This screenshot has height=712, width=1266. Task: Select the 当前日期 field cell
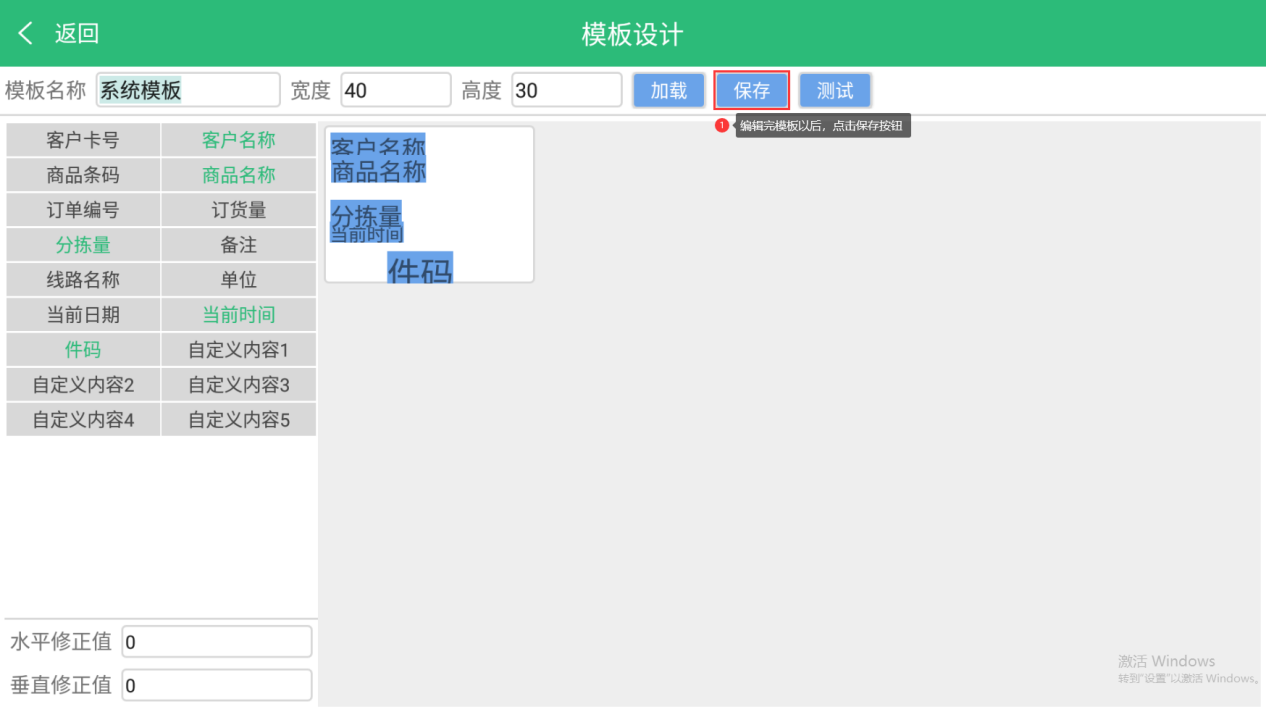[x=83, y=316]
